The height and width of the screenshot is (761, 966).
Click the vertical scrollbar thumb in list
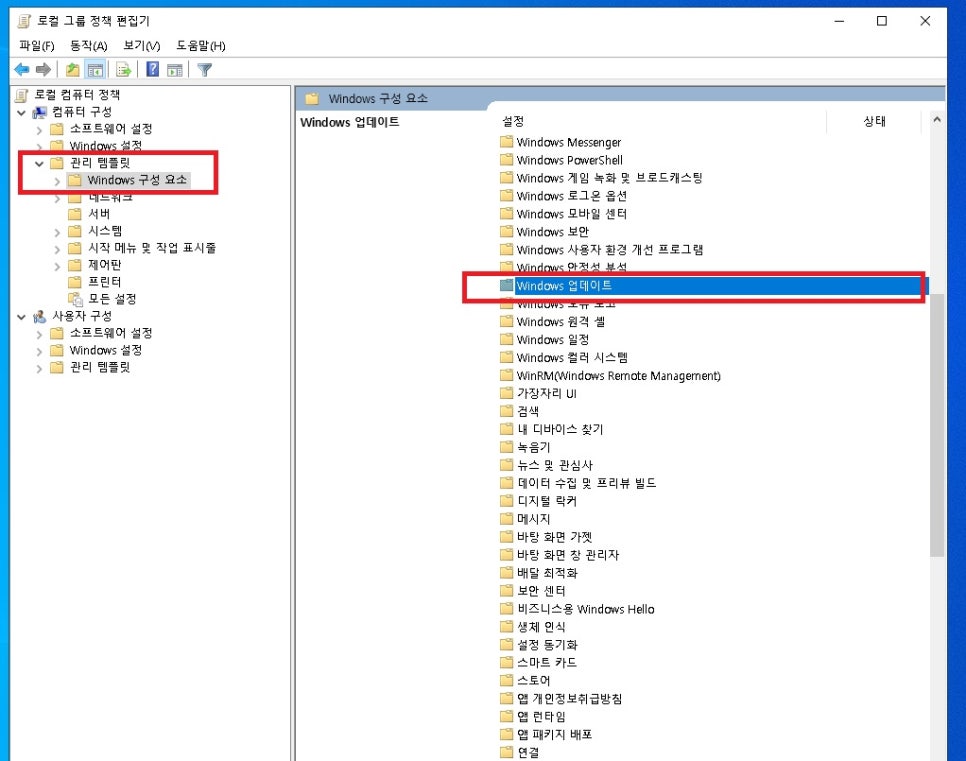[x=936, y=425]
